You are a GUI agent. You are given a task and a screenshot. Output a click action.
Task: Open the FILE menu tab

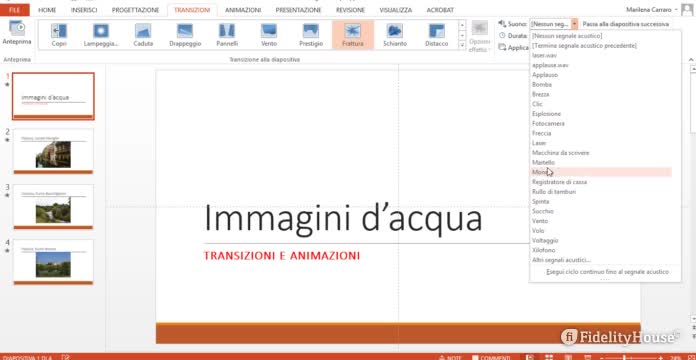coord(15,10)
